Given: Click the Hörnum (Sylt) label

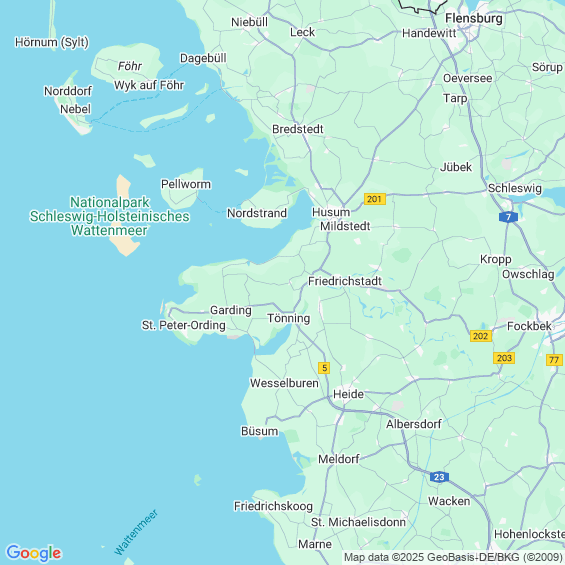Looking at the screenshot, I should pos(52,42).
